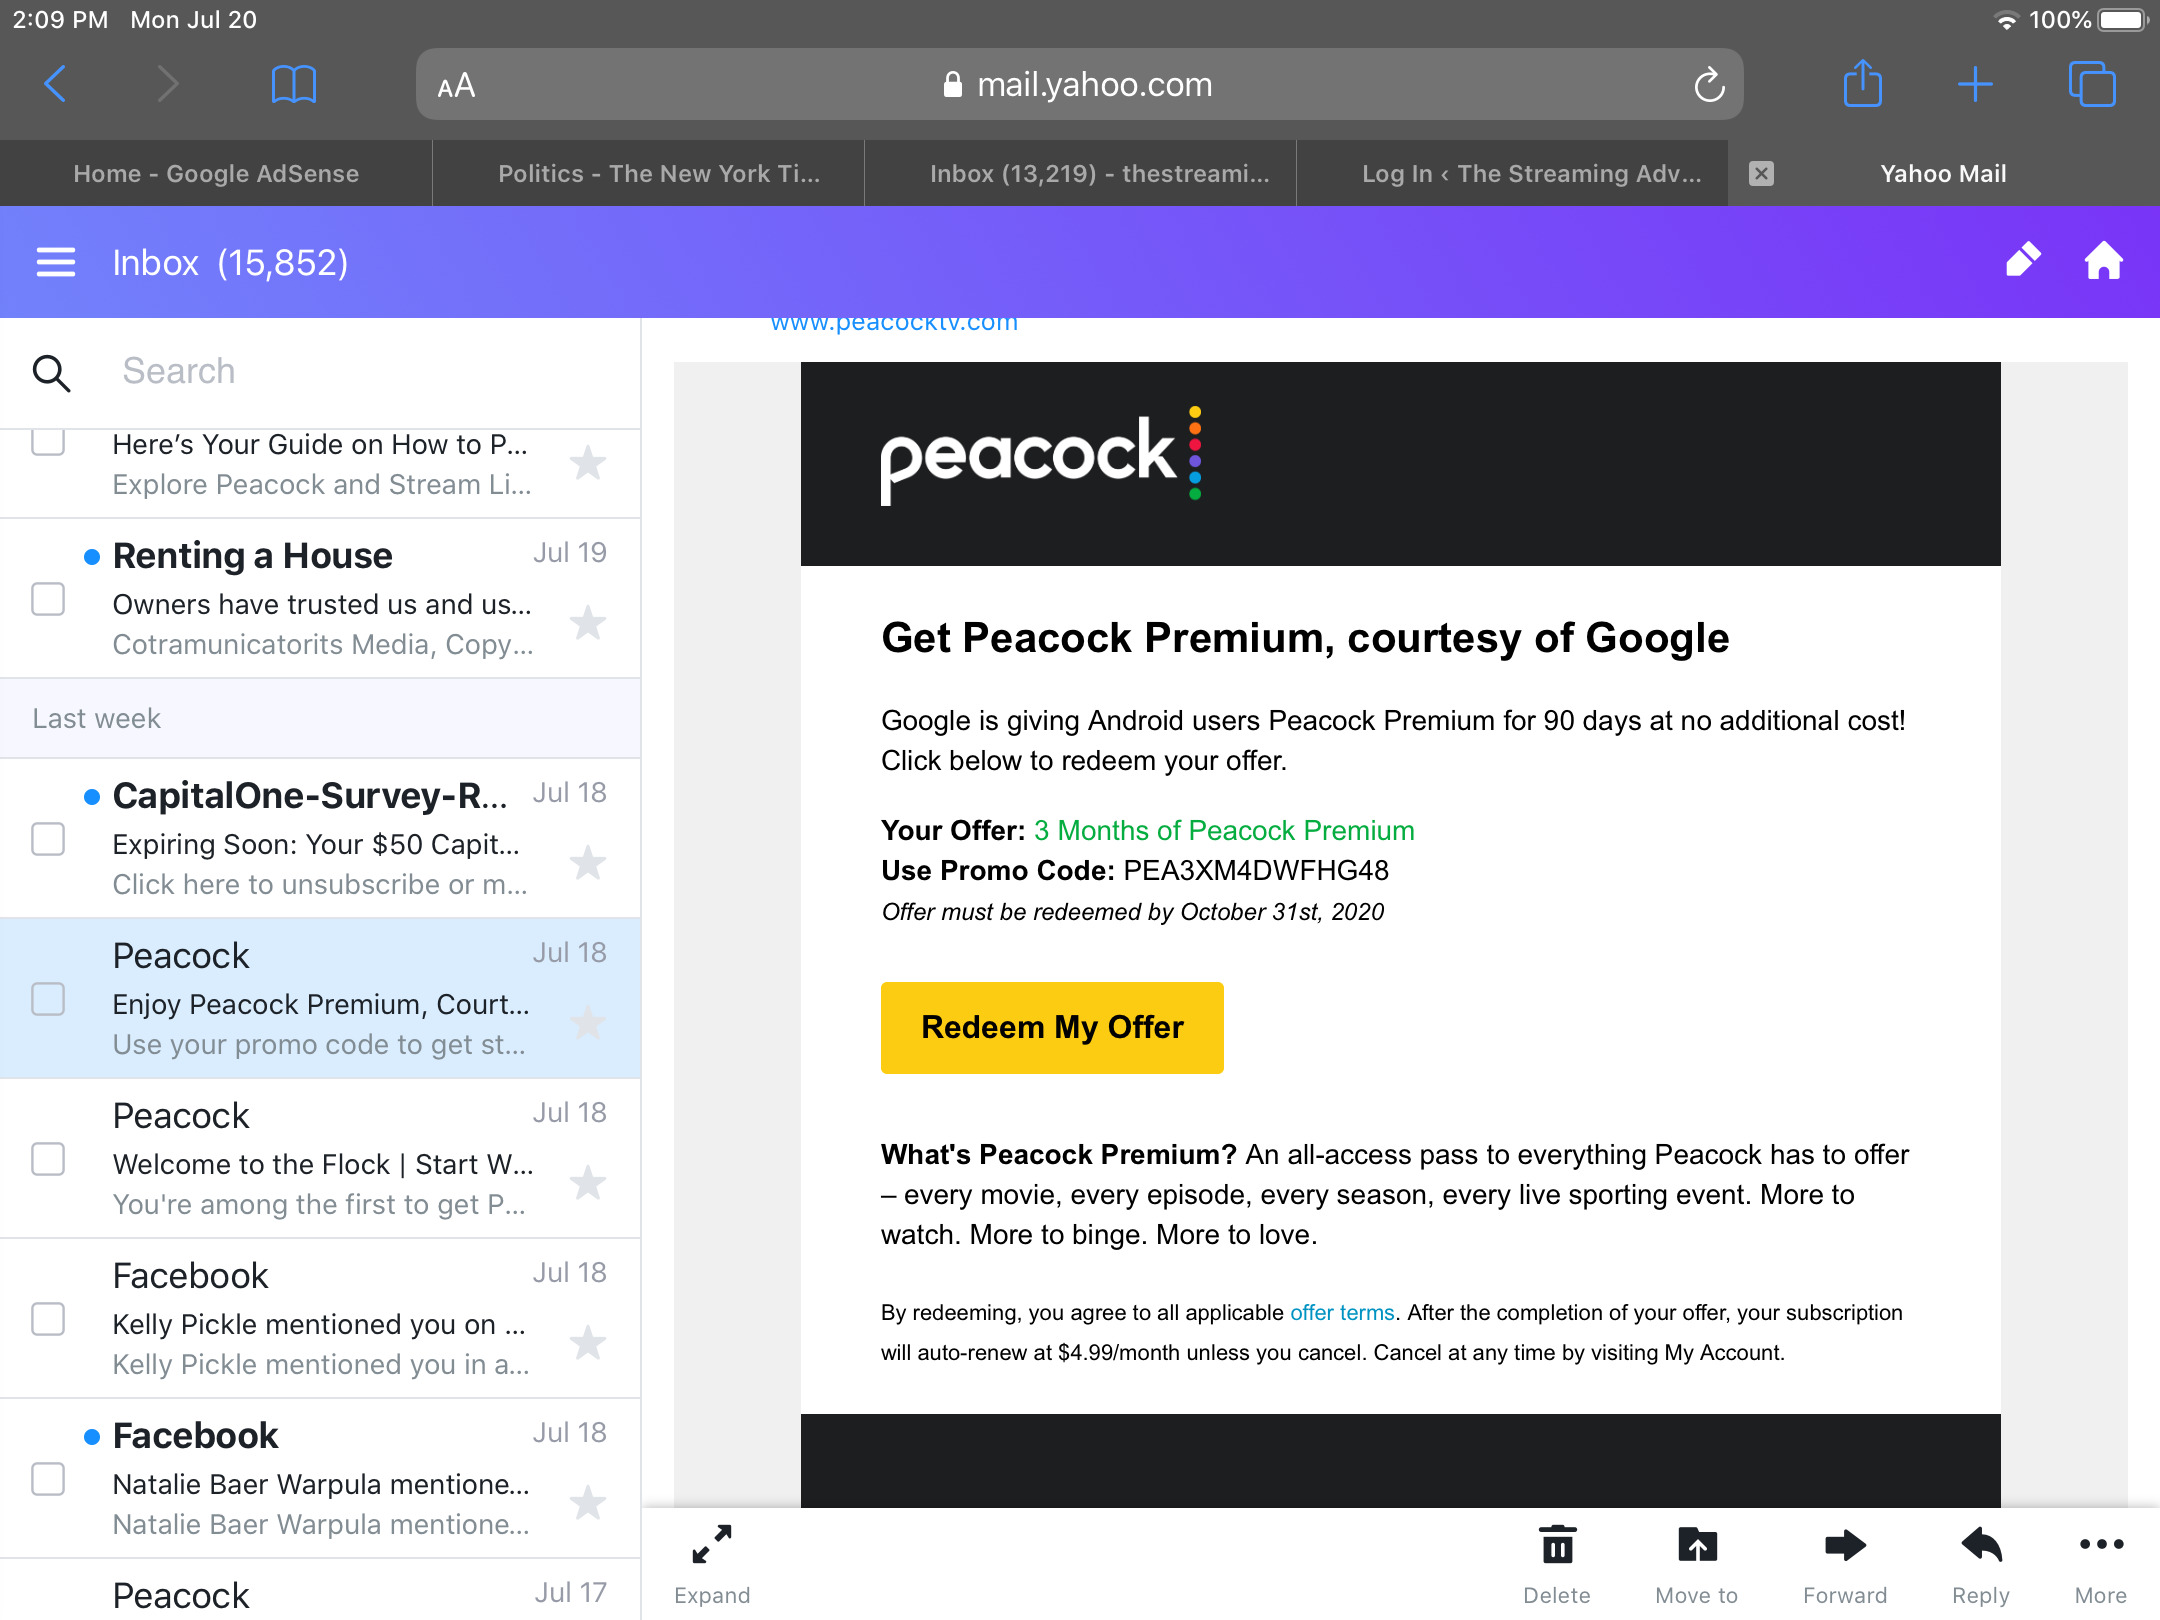Compose a new email with the pencil icon
The image size is (2160, 1620).
[x=2023, y=261]
